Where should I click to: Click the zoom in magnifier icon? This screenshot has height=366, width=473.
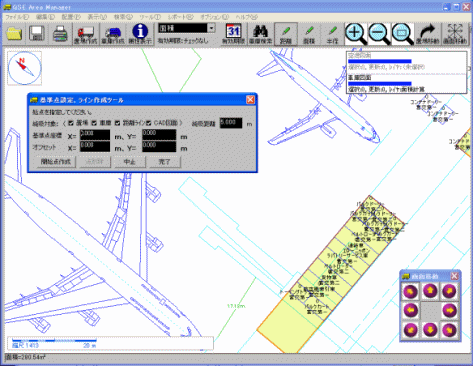click(x=356, y=34)
